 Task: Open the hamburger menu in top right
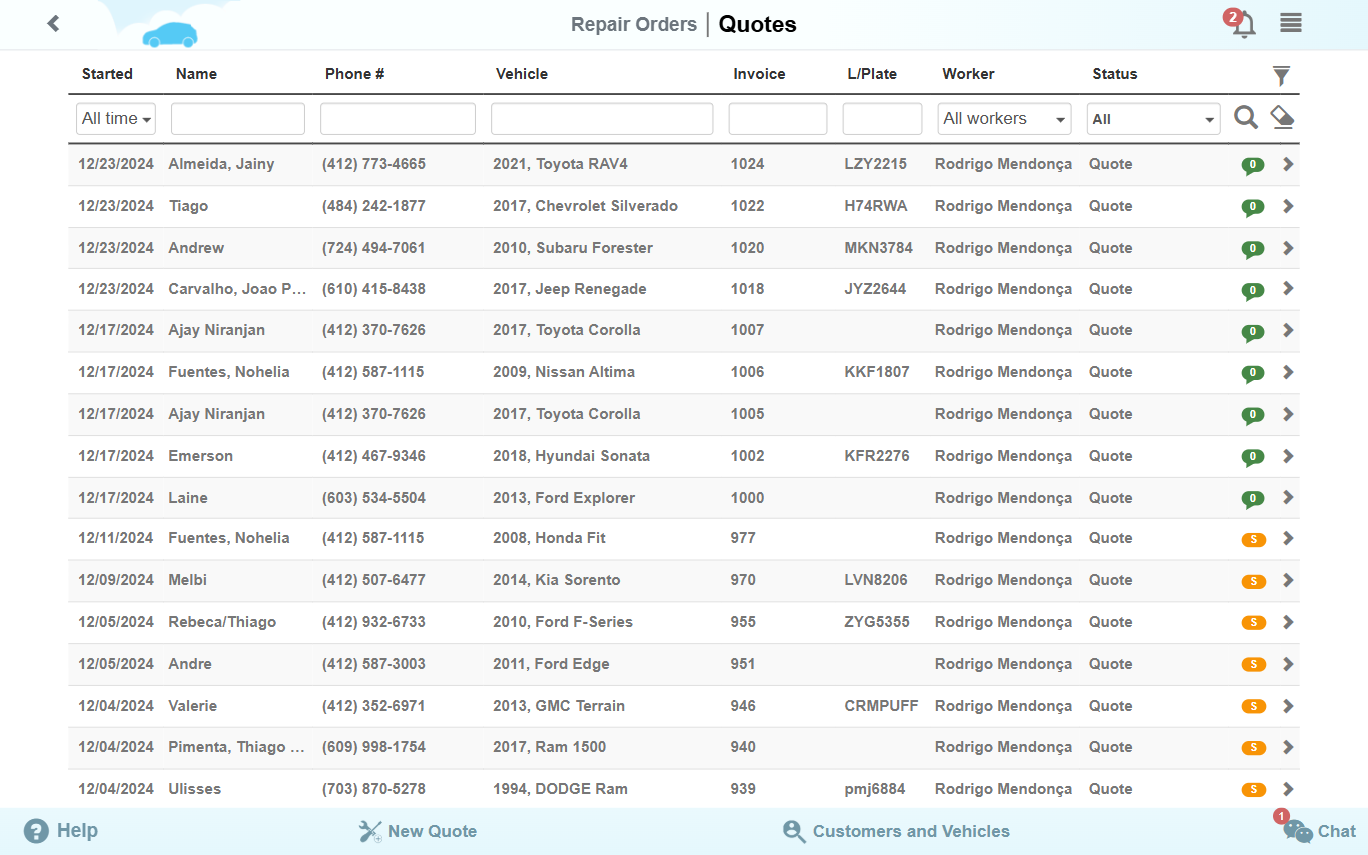click(x=1290, y=23)
